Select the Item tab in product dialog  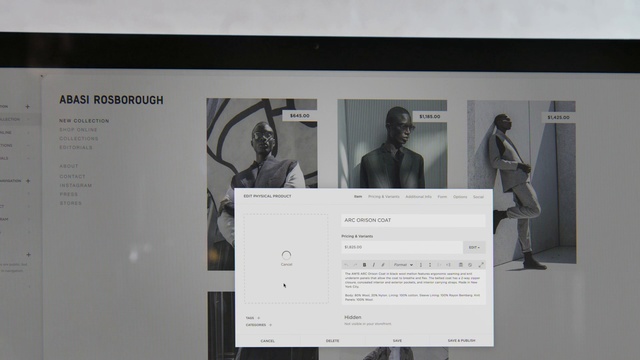tap(358, 197)
